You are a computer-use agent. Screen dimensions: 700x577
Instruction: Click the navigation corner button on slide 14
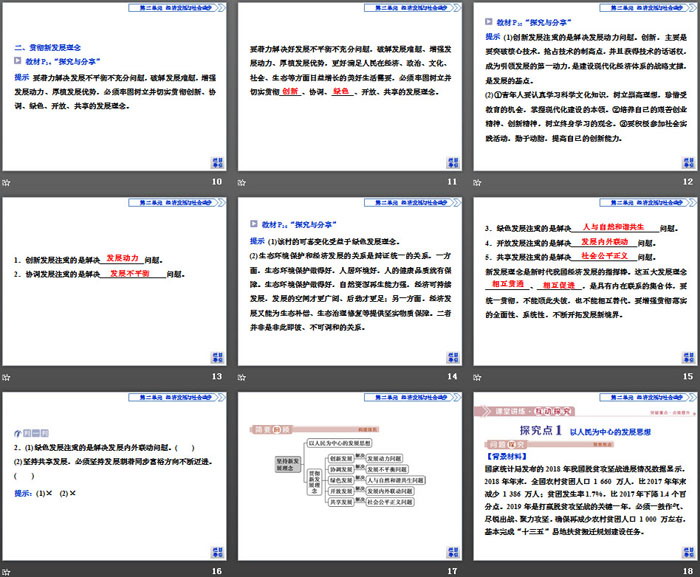tap(450, 357)
